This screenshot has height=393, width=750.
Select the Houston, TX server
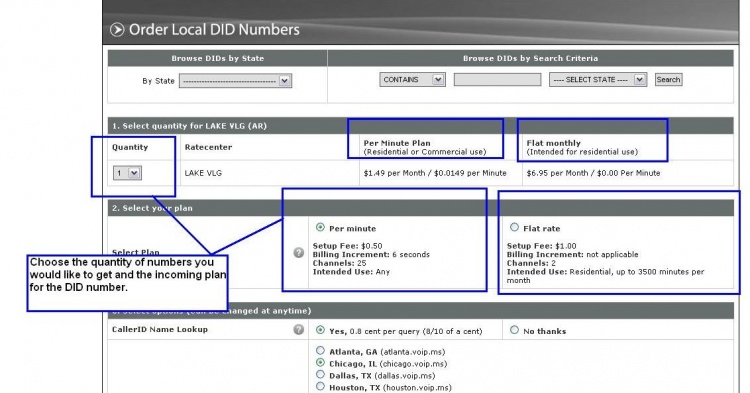(x=320, y=386)
